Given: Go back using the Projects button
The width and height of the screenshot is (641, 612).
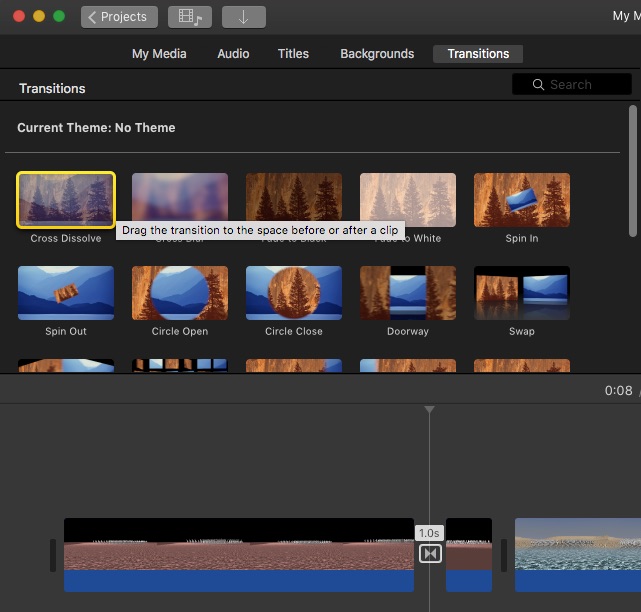Looking at the screenshot, I should pos(119,17).
